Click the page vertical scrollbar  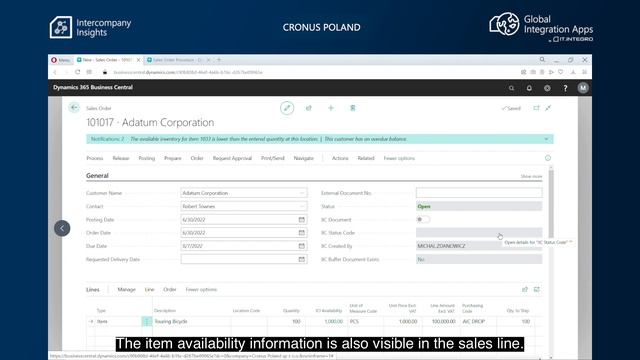coord(551,204)
